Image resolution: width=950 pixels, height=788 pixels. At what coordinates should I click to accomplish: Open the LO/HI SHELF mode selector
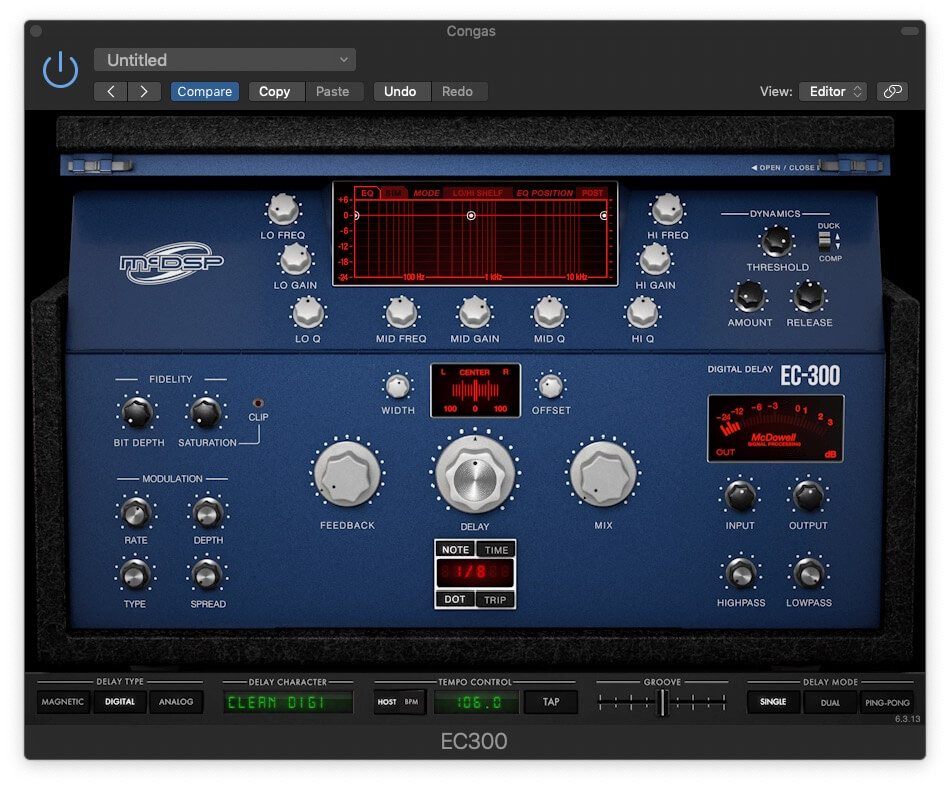pyautogui.click(x=477, y=193)
